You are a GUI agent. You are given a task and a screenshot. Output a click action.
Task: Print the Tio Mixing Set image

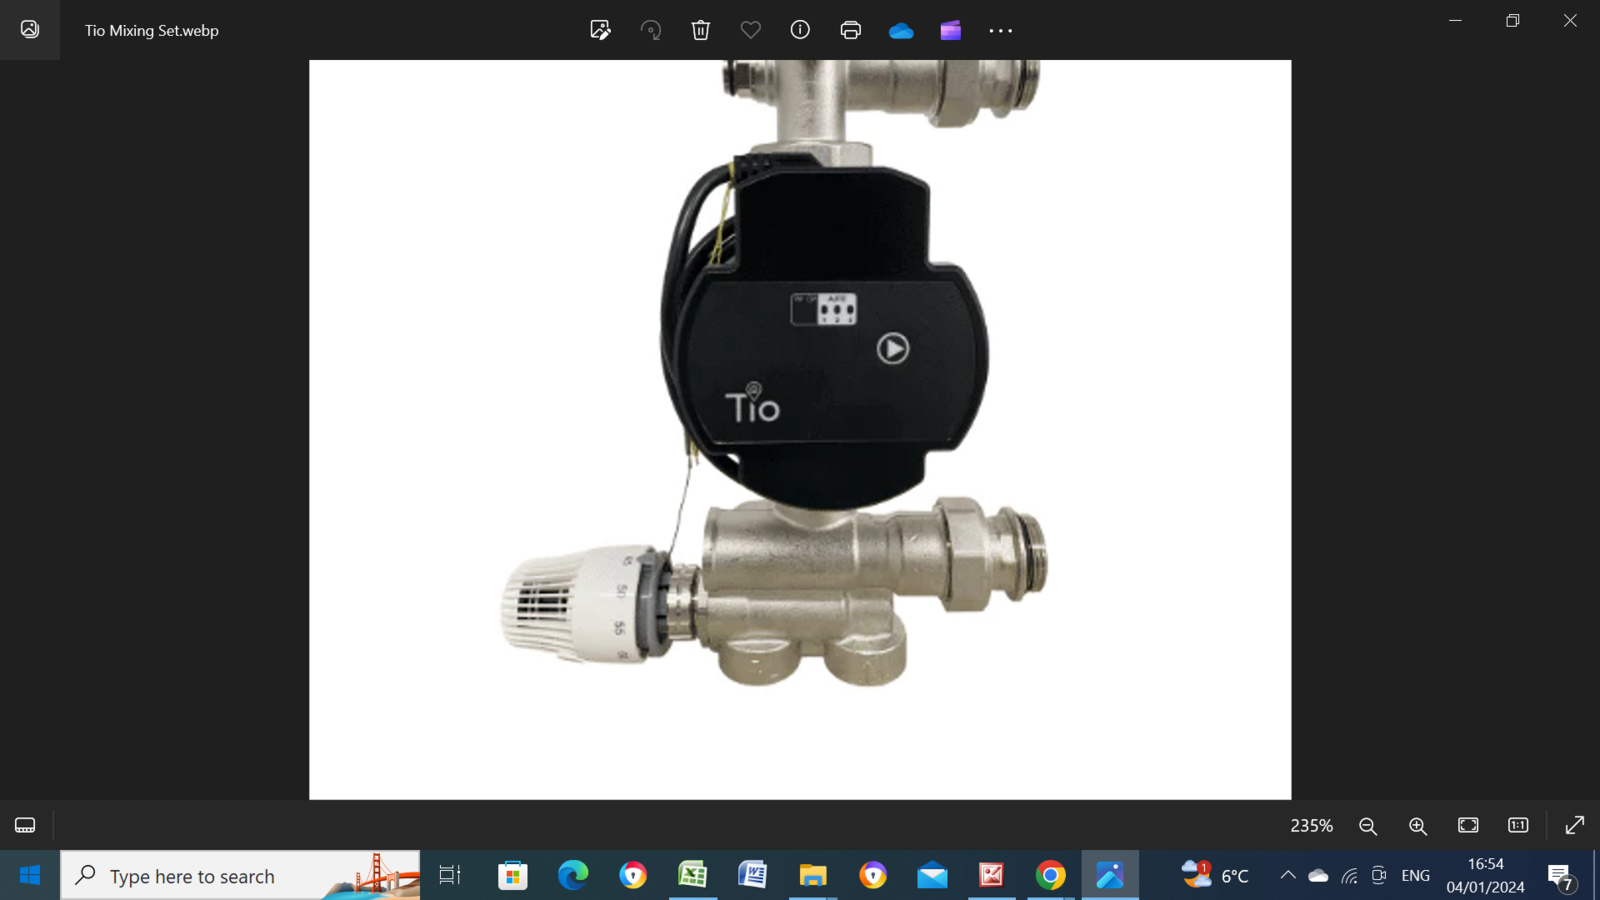tap(851, 30)
